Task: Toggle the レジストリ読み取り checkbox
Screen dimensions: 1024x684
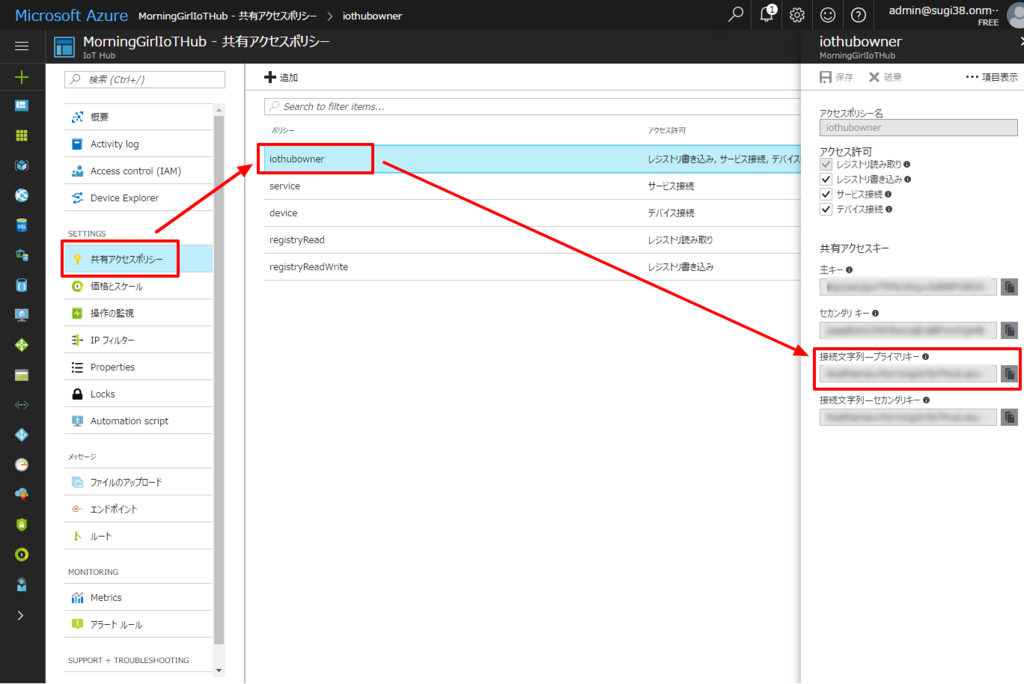Action: [826, 165]
